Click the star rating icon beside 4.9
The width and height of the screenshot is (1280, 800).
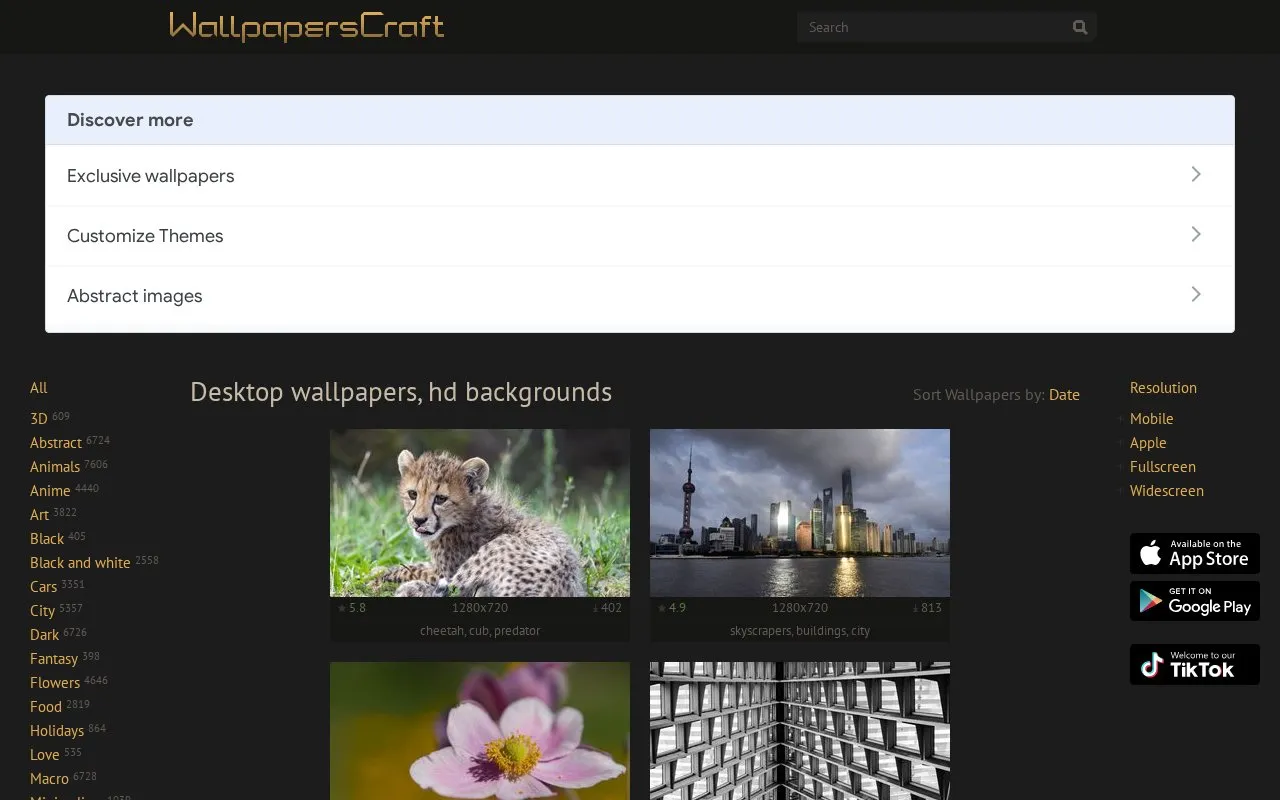click(x=662, y=608)
